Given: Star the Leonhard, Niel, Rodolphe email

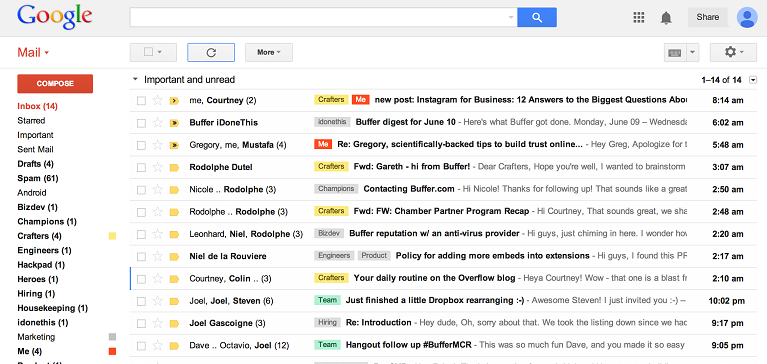Looking at the screenshot, I should click(x=158, y=234).
